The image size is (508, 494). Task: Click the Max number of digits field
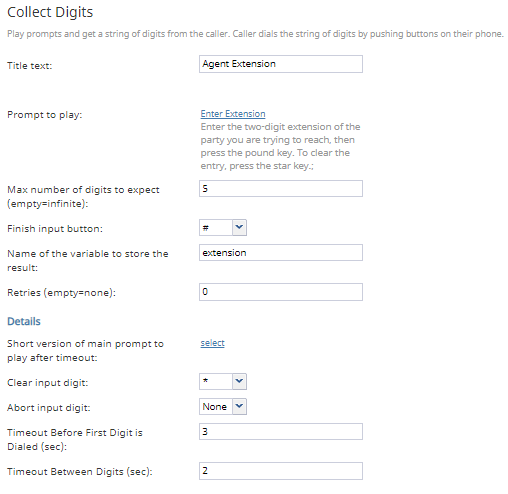point(281,189)
